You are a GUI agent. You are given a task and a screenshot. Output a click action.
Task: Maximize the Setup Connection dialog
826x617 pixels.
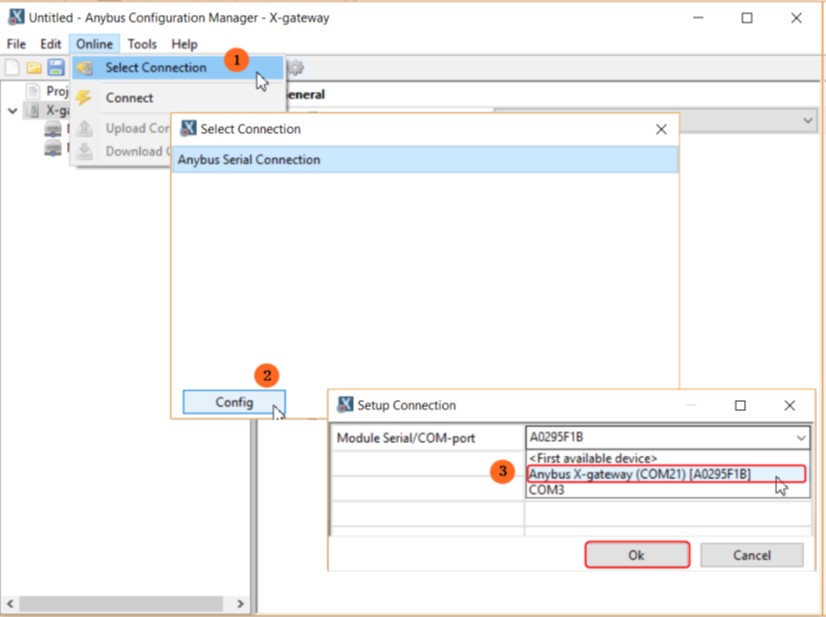click(x=740, y=405)
